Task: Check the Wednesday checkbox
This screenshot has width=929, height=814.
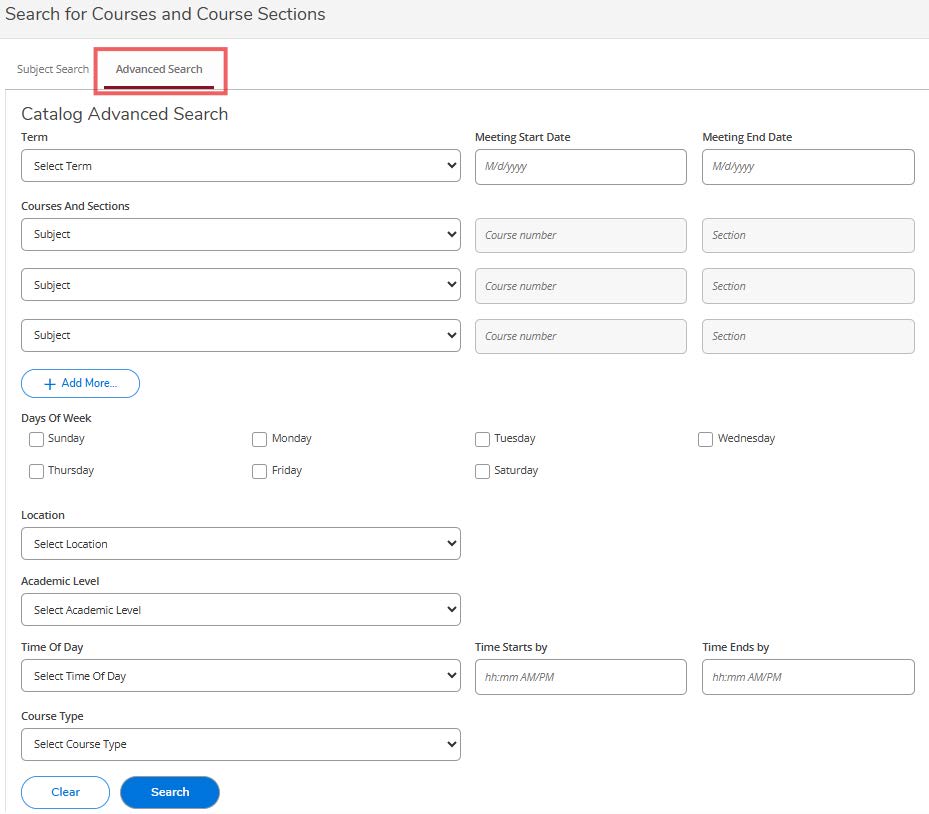Action: [x=705, y=439]
